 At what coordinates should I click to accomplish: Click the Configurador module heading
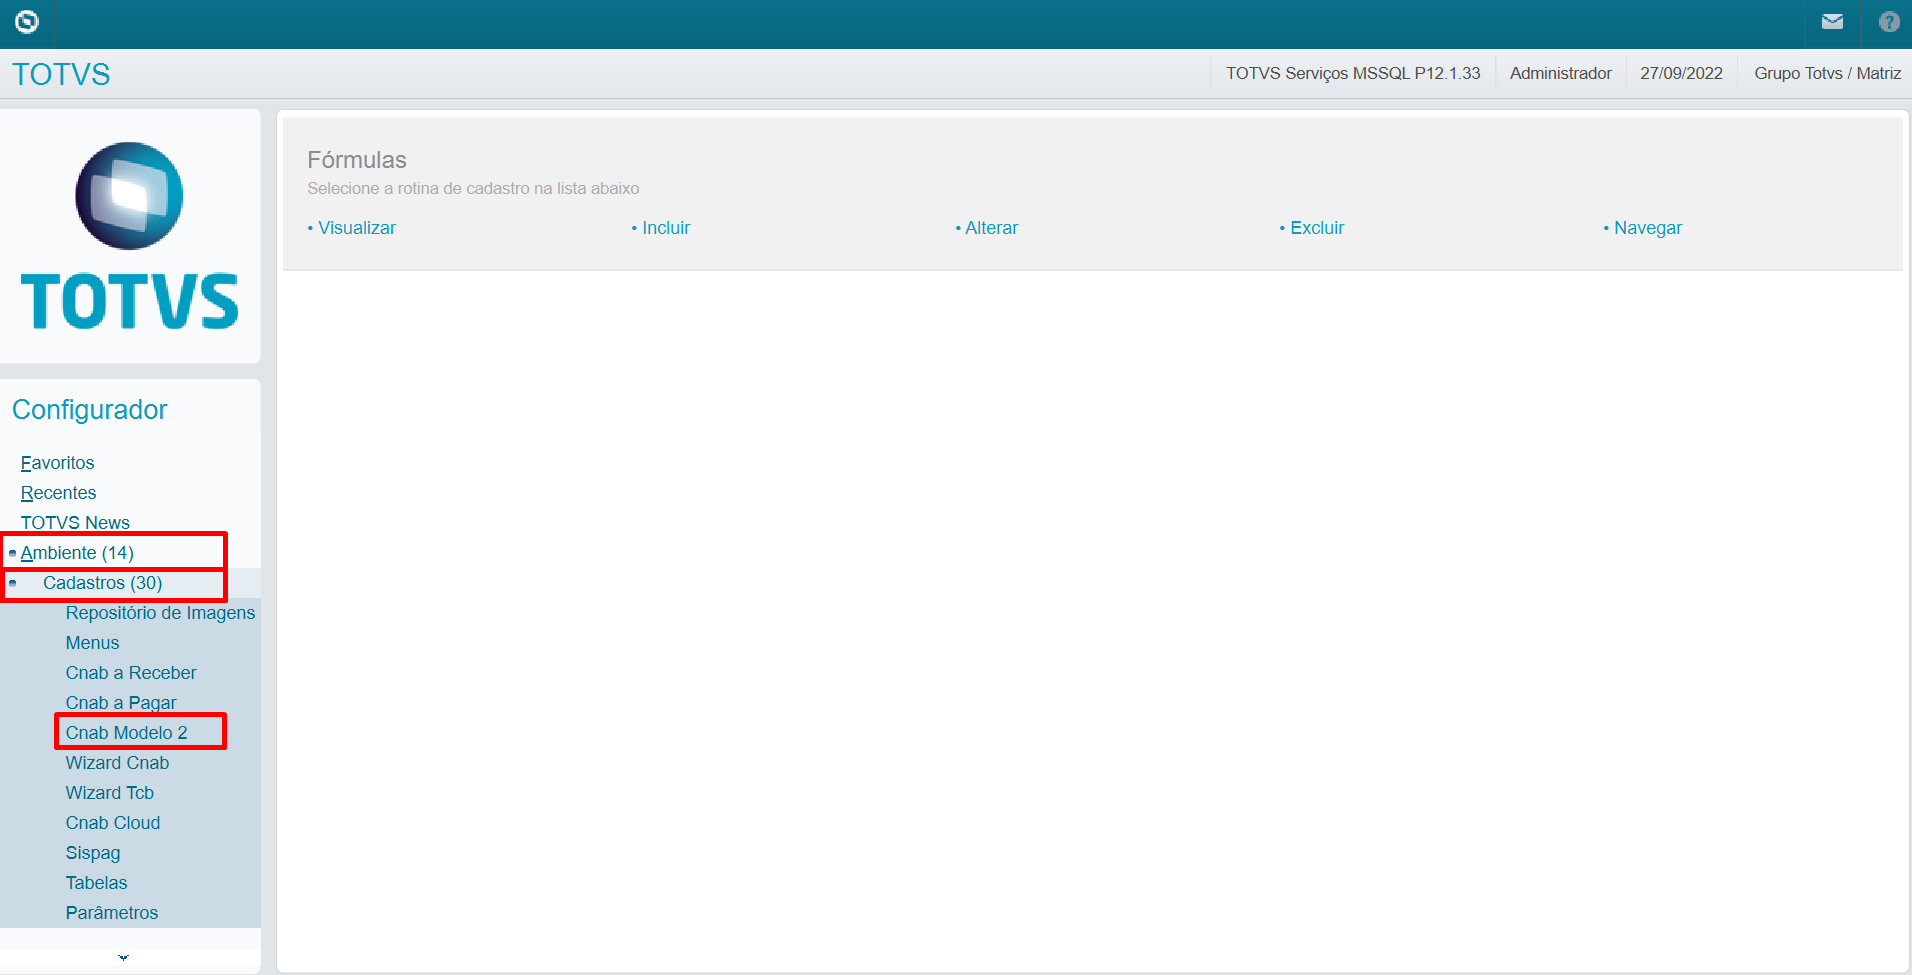pyautogui.click(x=89, y=410)
